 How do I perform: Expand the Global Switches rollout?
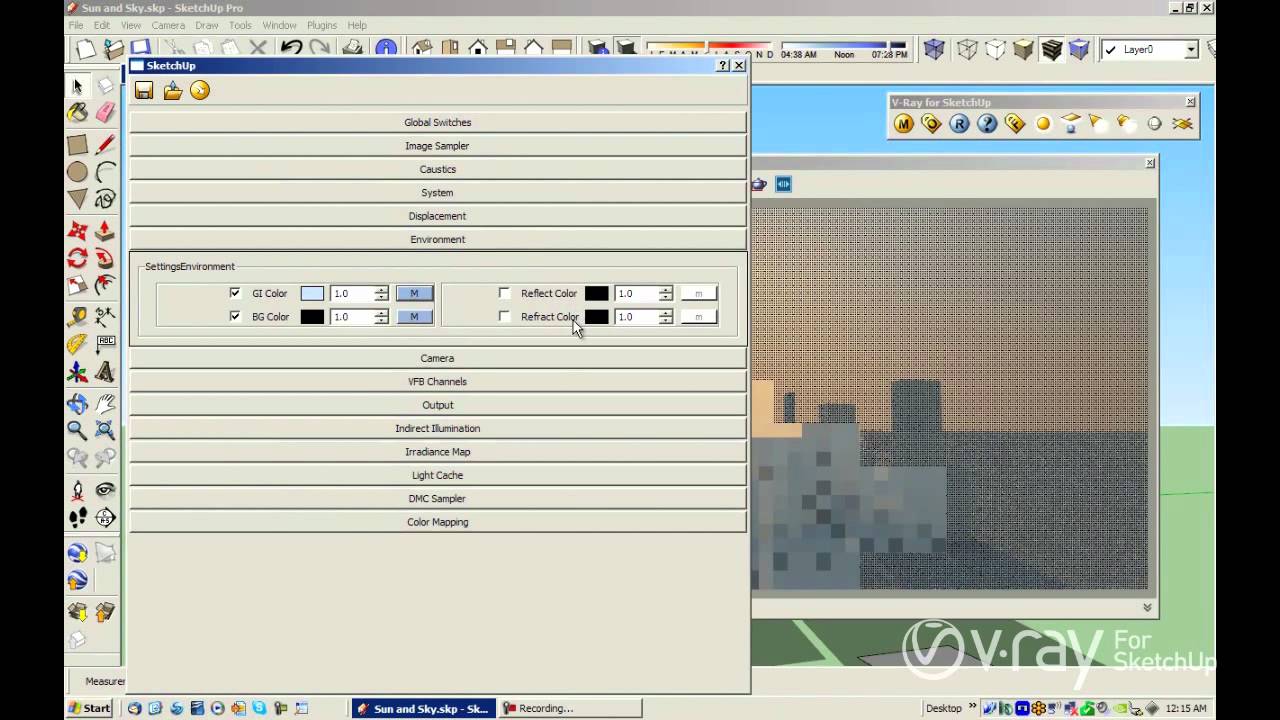(438, 122)
